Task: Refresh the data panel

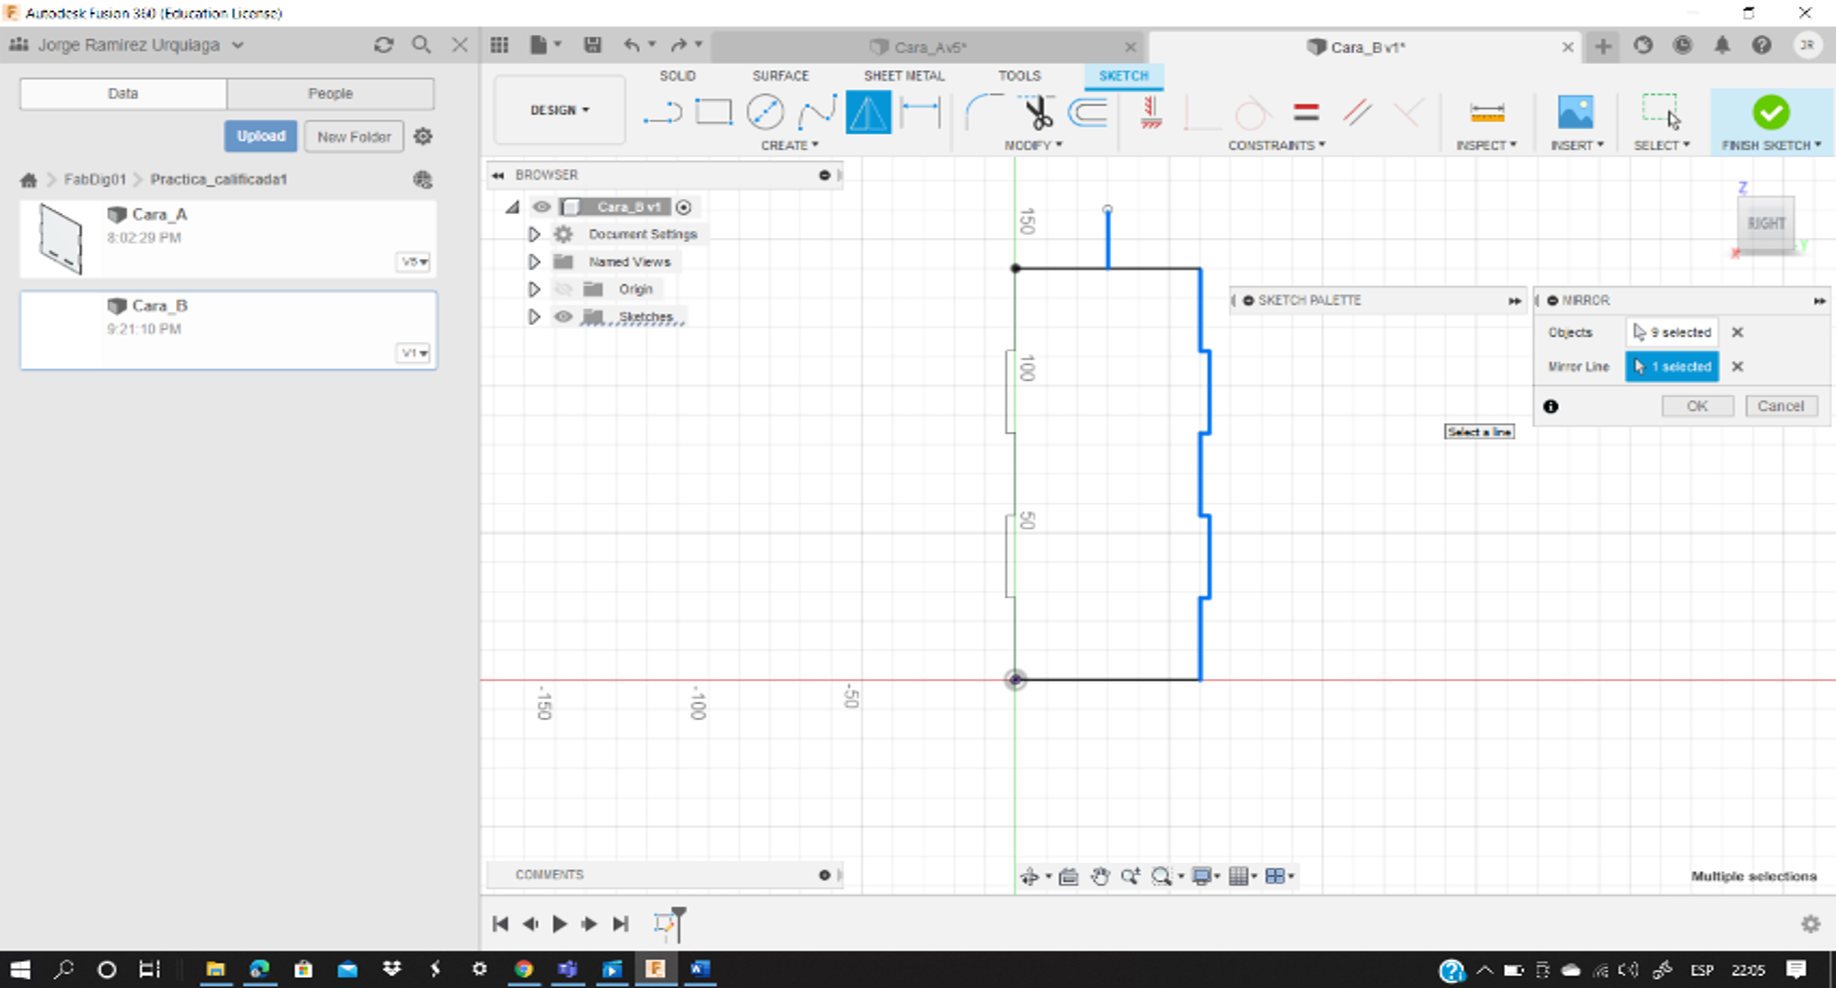Action: tap(383, 45)
